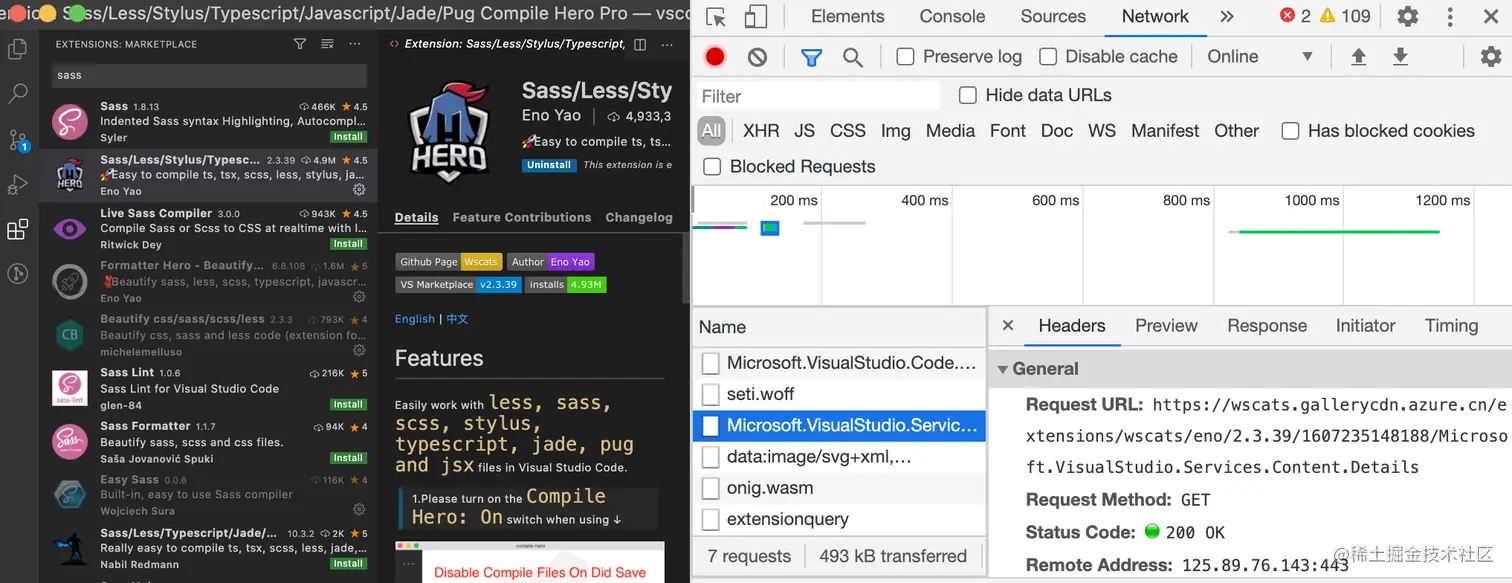Install the Sass extension by Syler
Screen dimensions: 1512x583
[348, 137]
